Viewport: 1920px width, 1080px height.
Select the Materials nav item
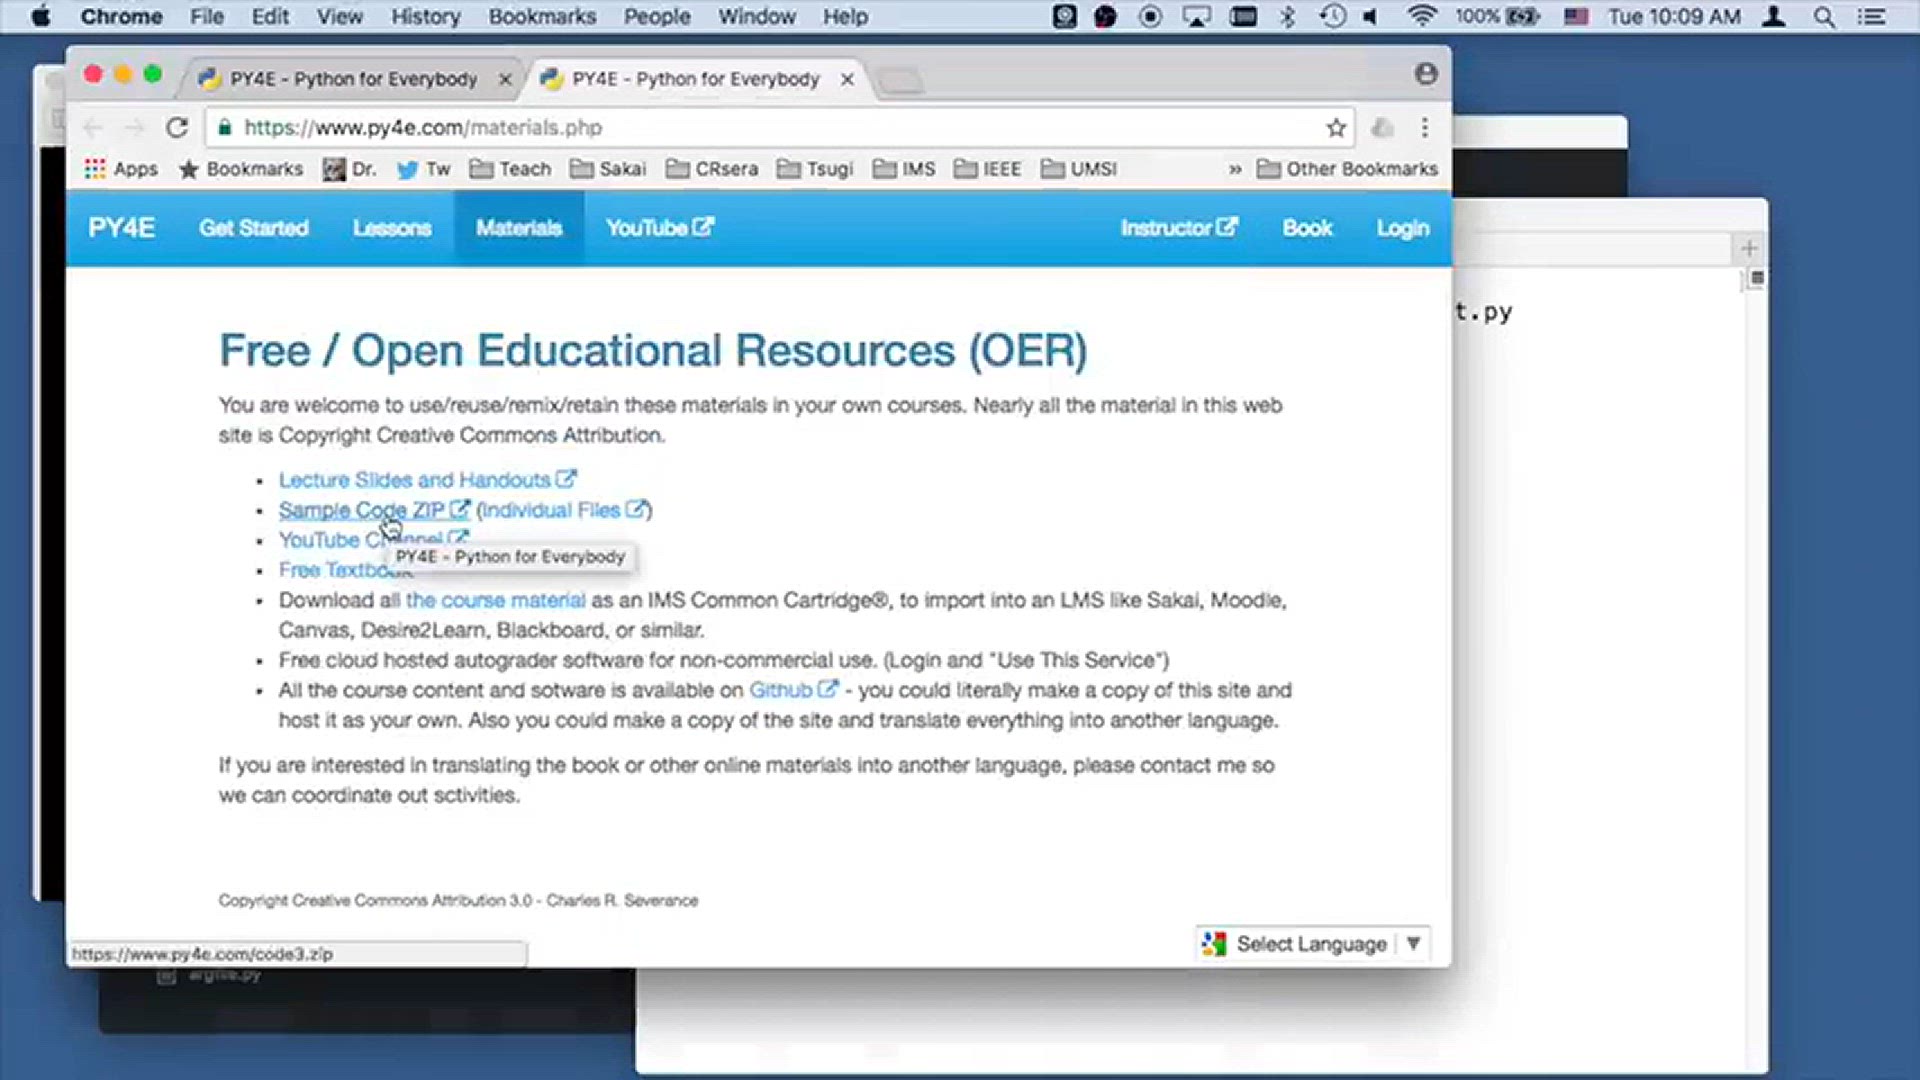click(x=518, y=228)
